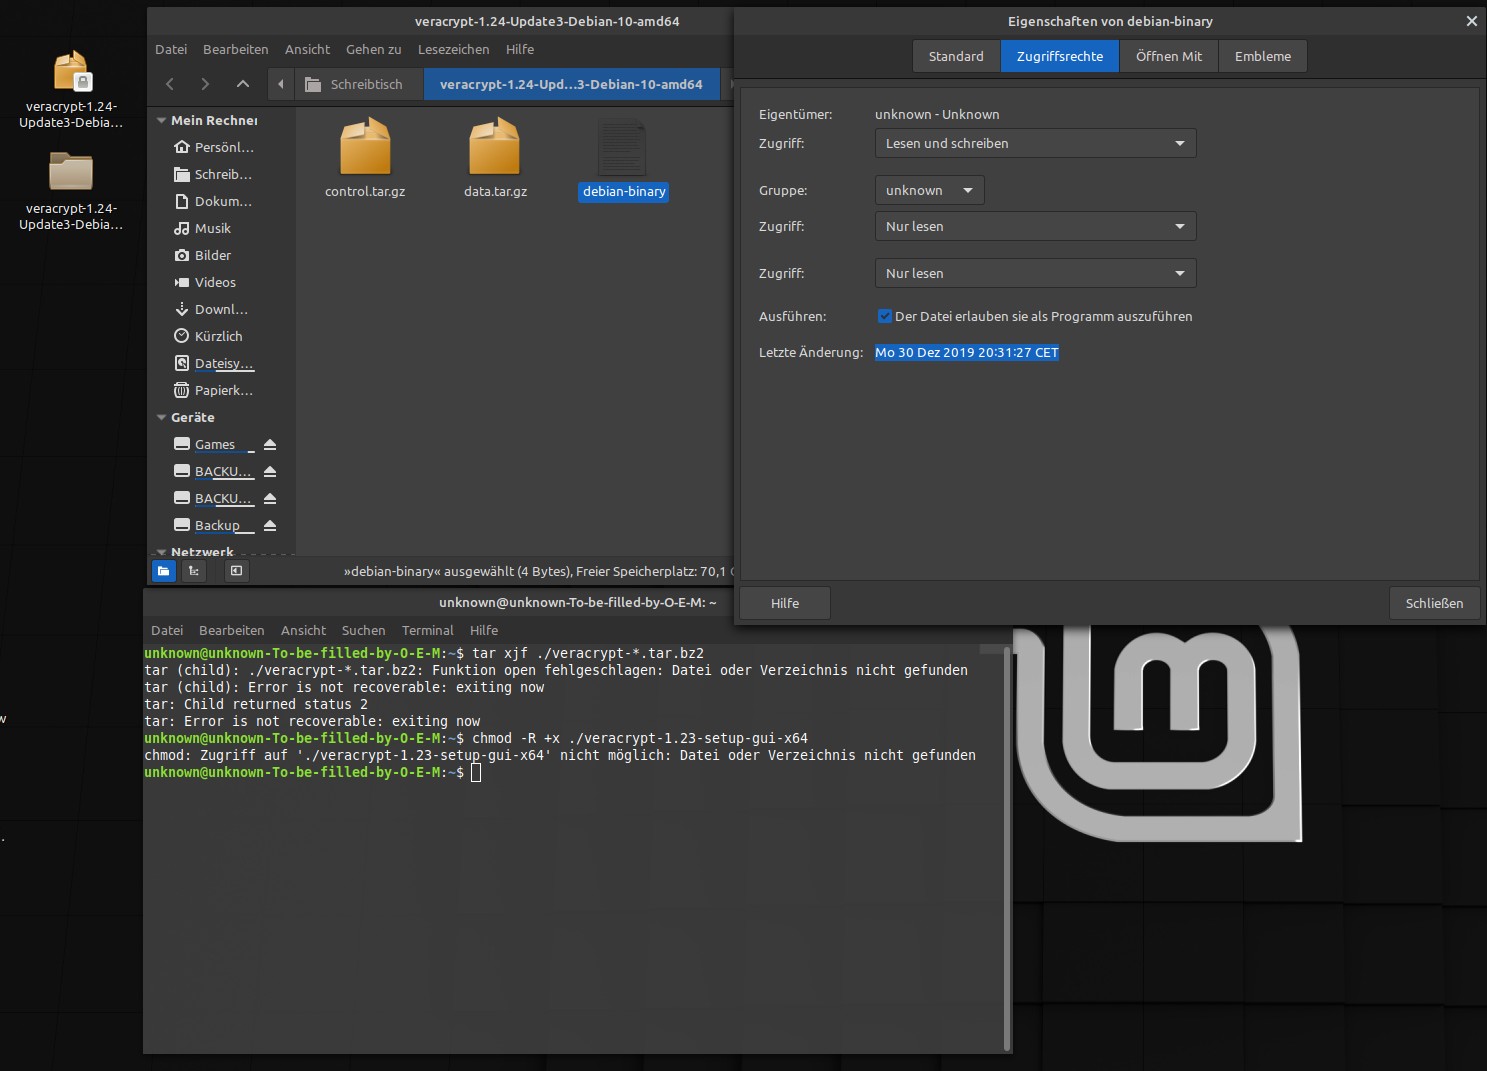Open the Terminal menu in terminal window
Image resolution: width=1487 pixels, height=1071 pixels.
click(x=427, y=630)
